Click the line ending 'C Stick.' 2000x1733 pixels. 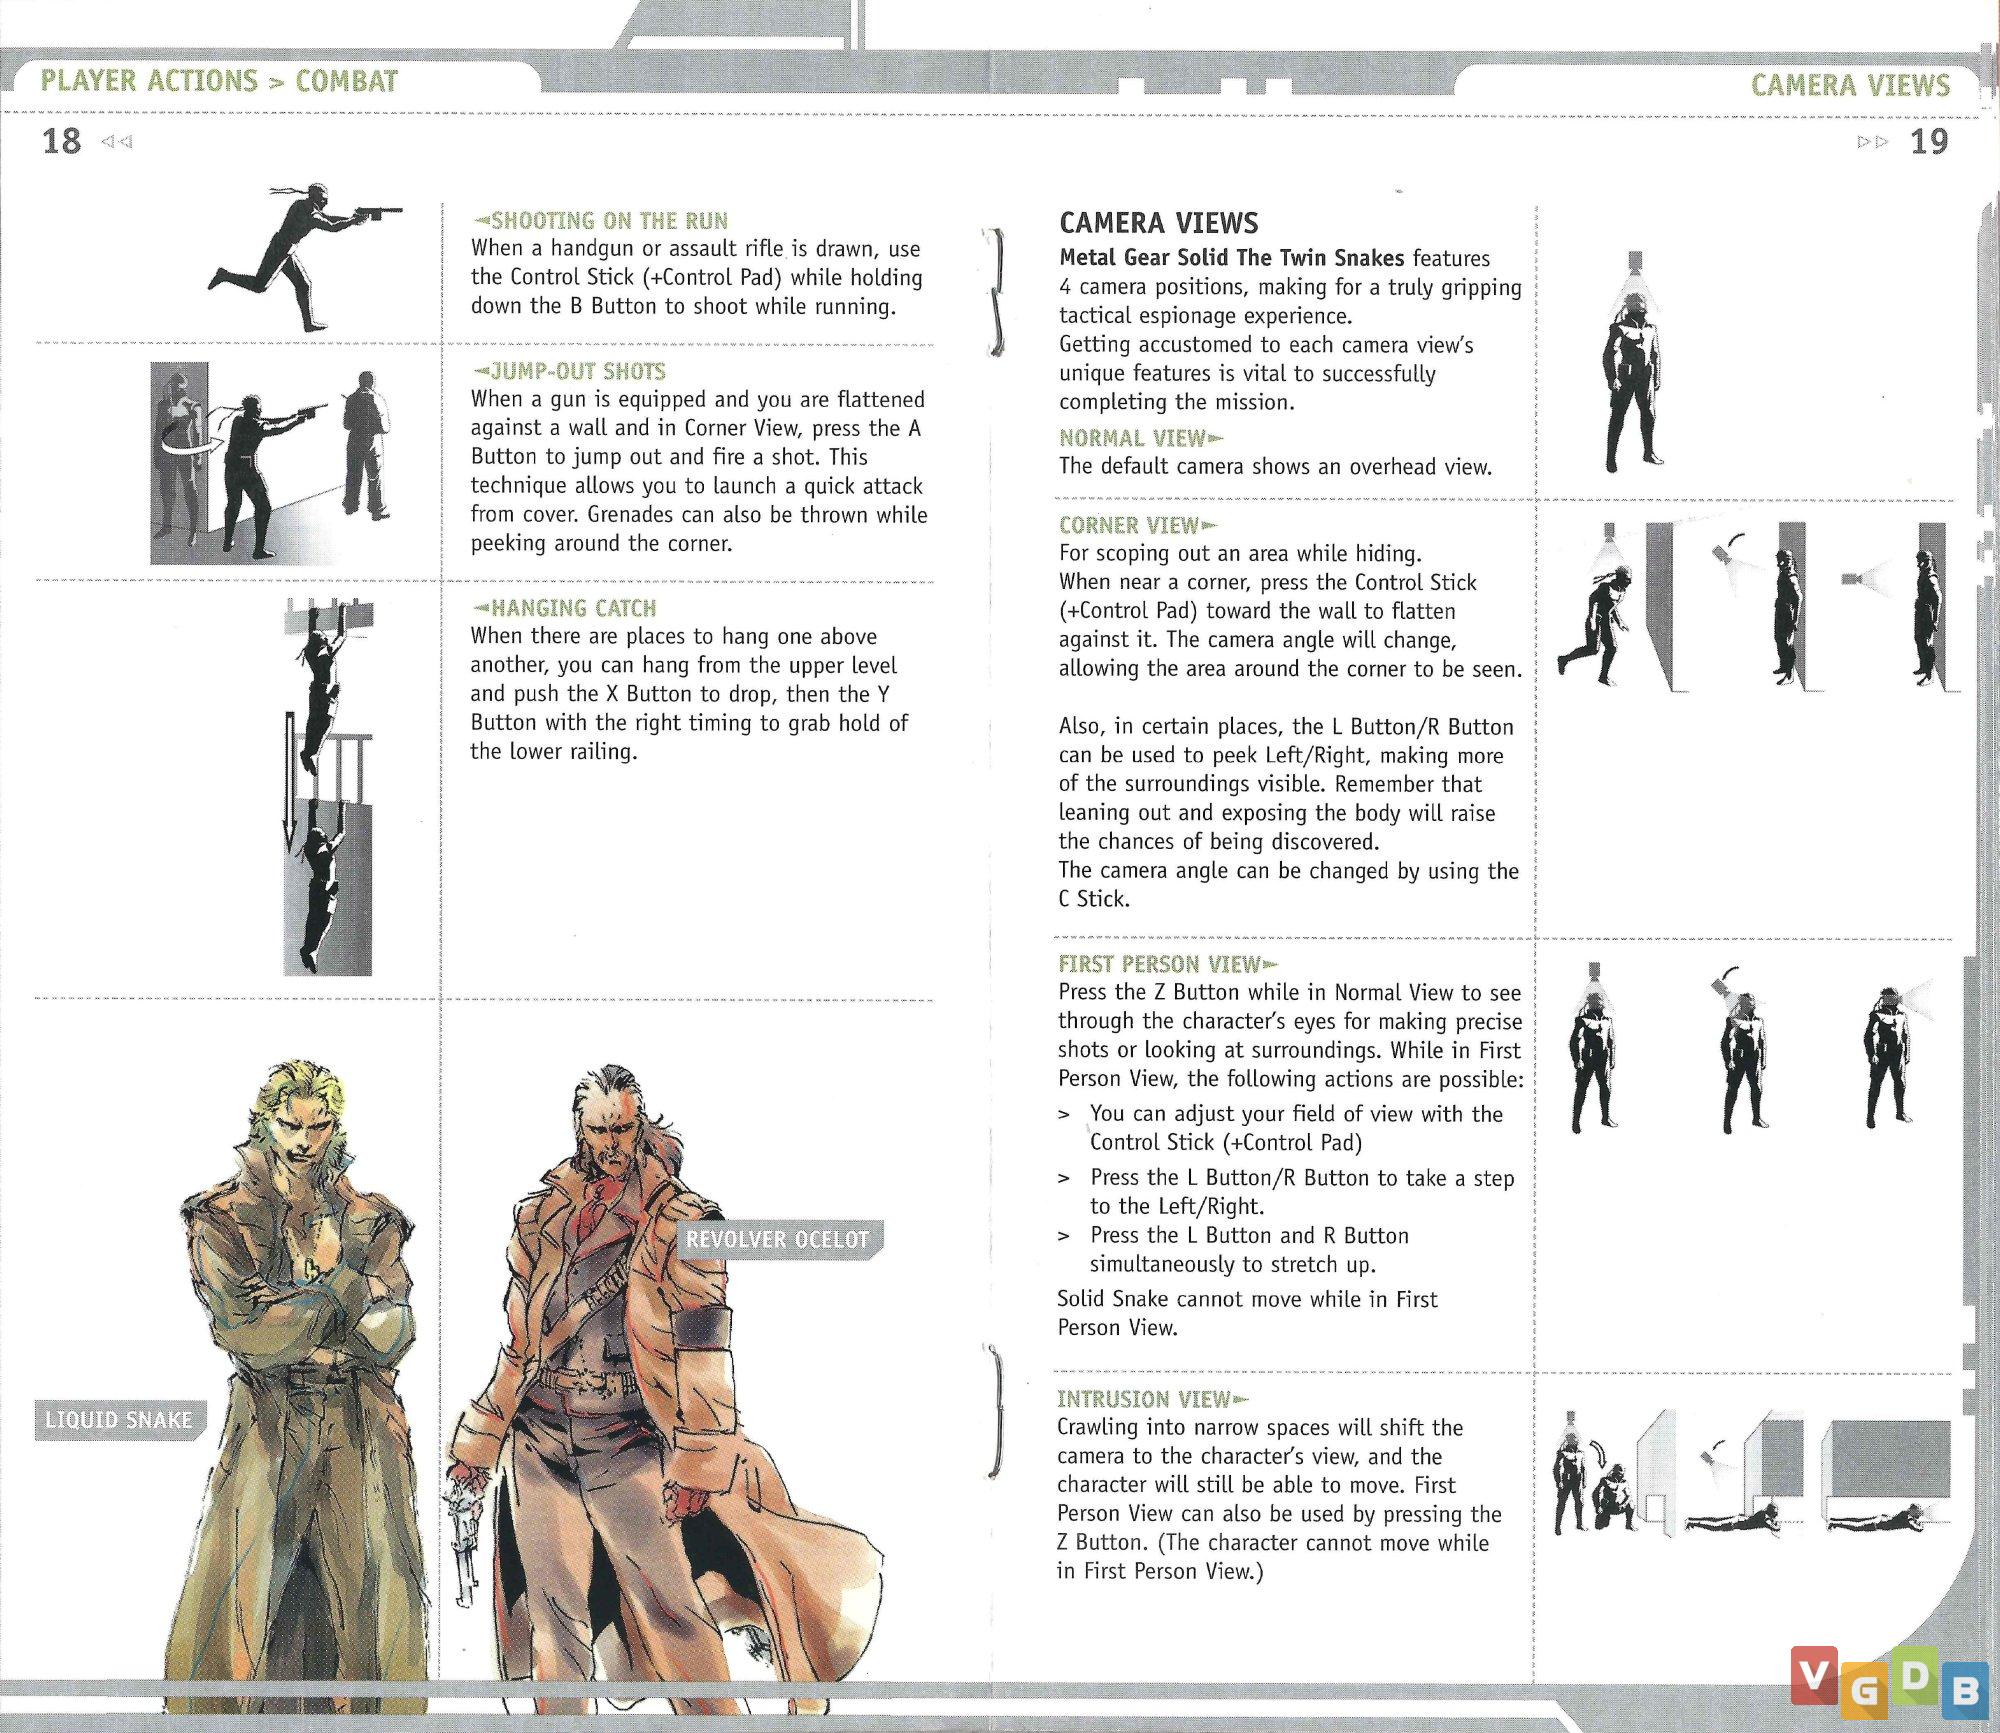(1094, 899)
